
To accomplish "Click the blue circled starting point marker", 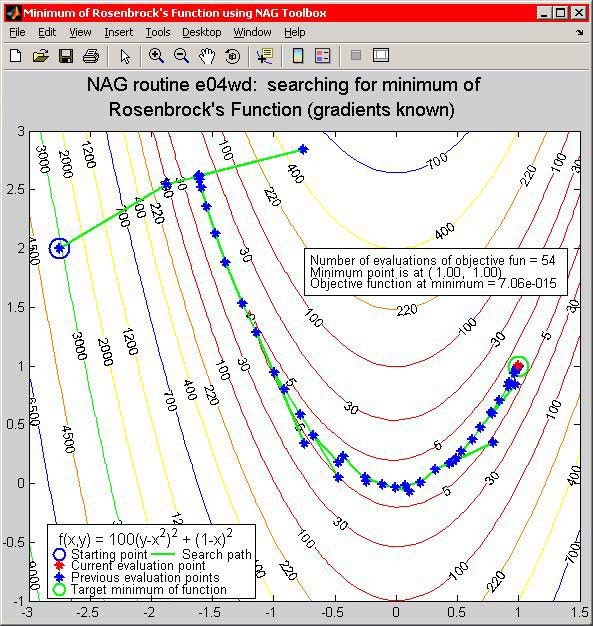I will 59,248.
